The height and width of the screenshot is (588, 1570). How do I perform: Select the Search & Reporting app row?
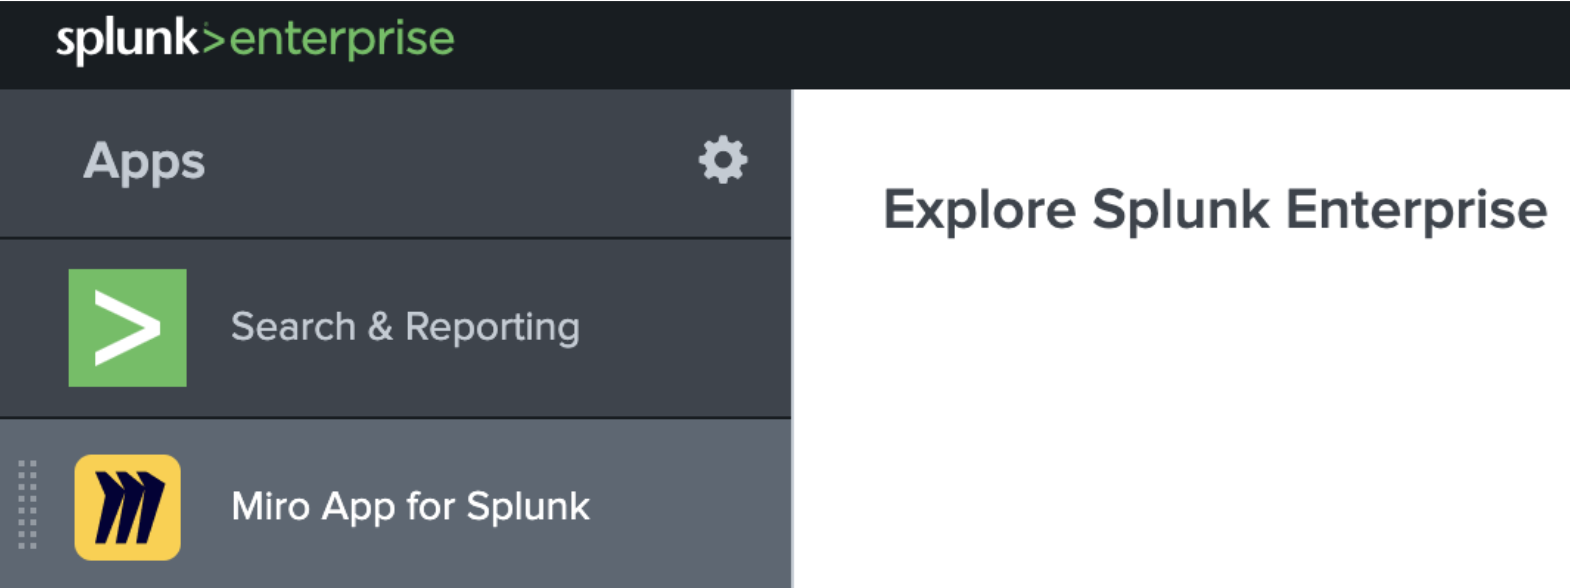click(x=680, y=328)
